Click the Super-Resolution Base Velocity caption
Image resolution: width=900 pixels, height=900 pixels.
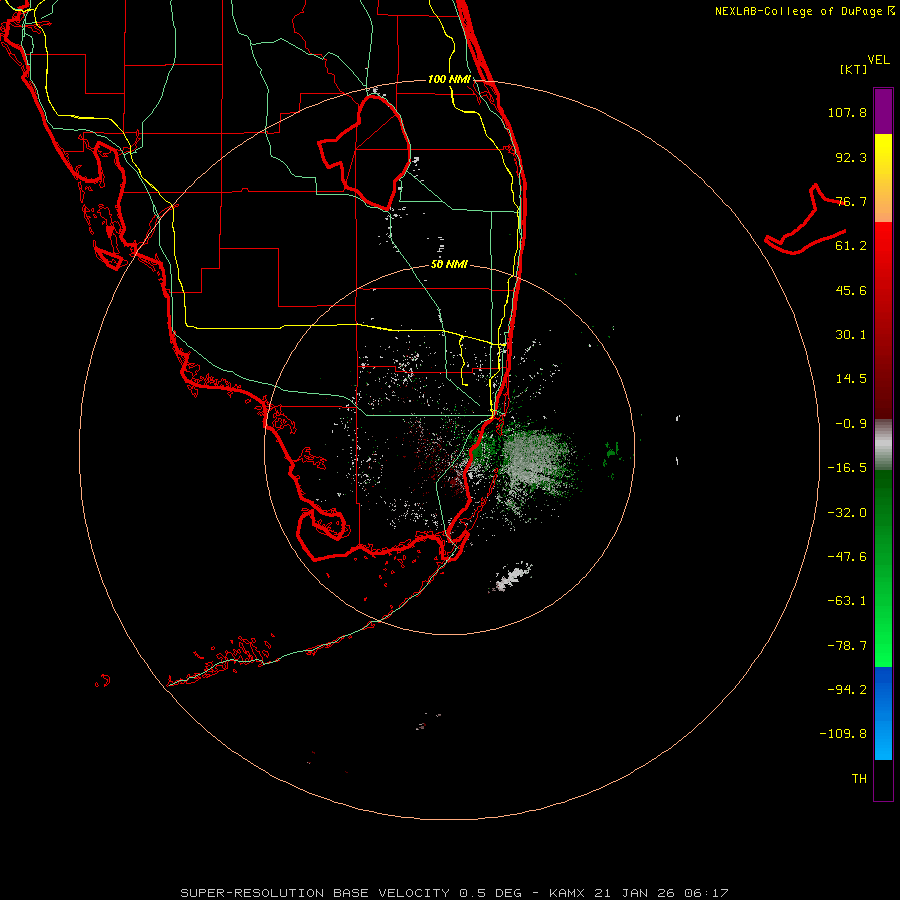tap(454, 893)
